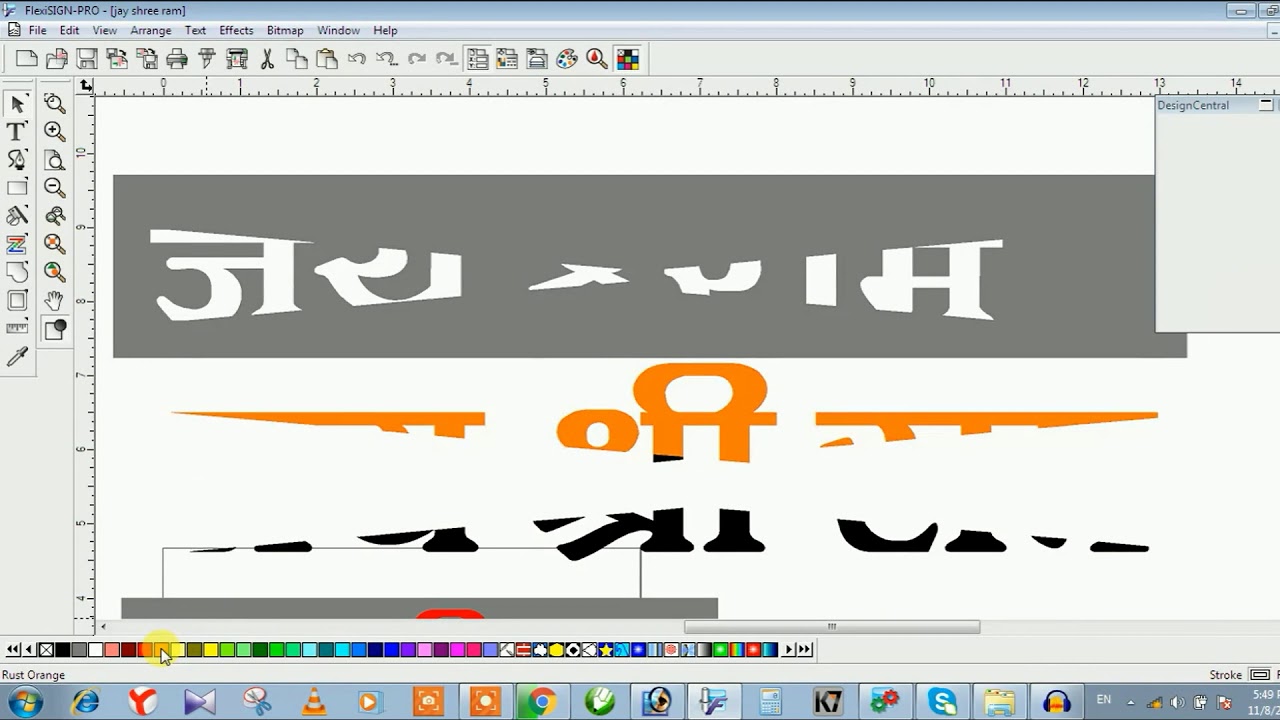This screenshot has height=720, width=1280.
Task: Click the Paste clipboard icon
Action: click(327, 59)
